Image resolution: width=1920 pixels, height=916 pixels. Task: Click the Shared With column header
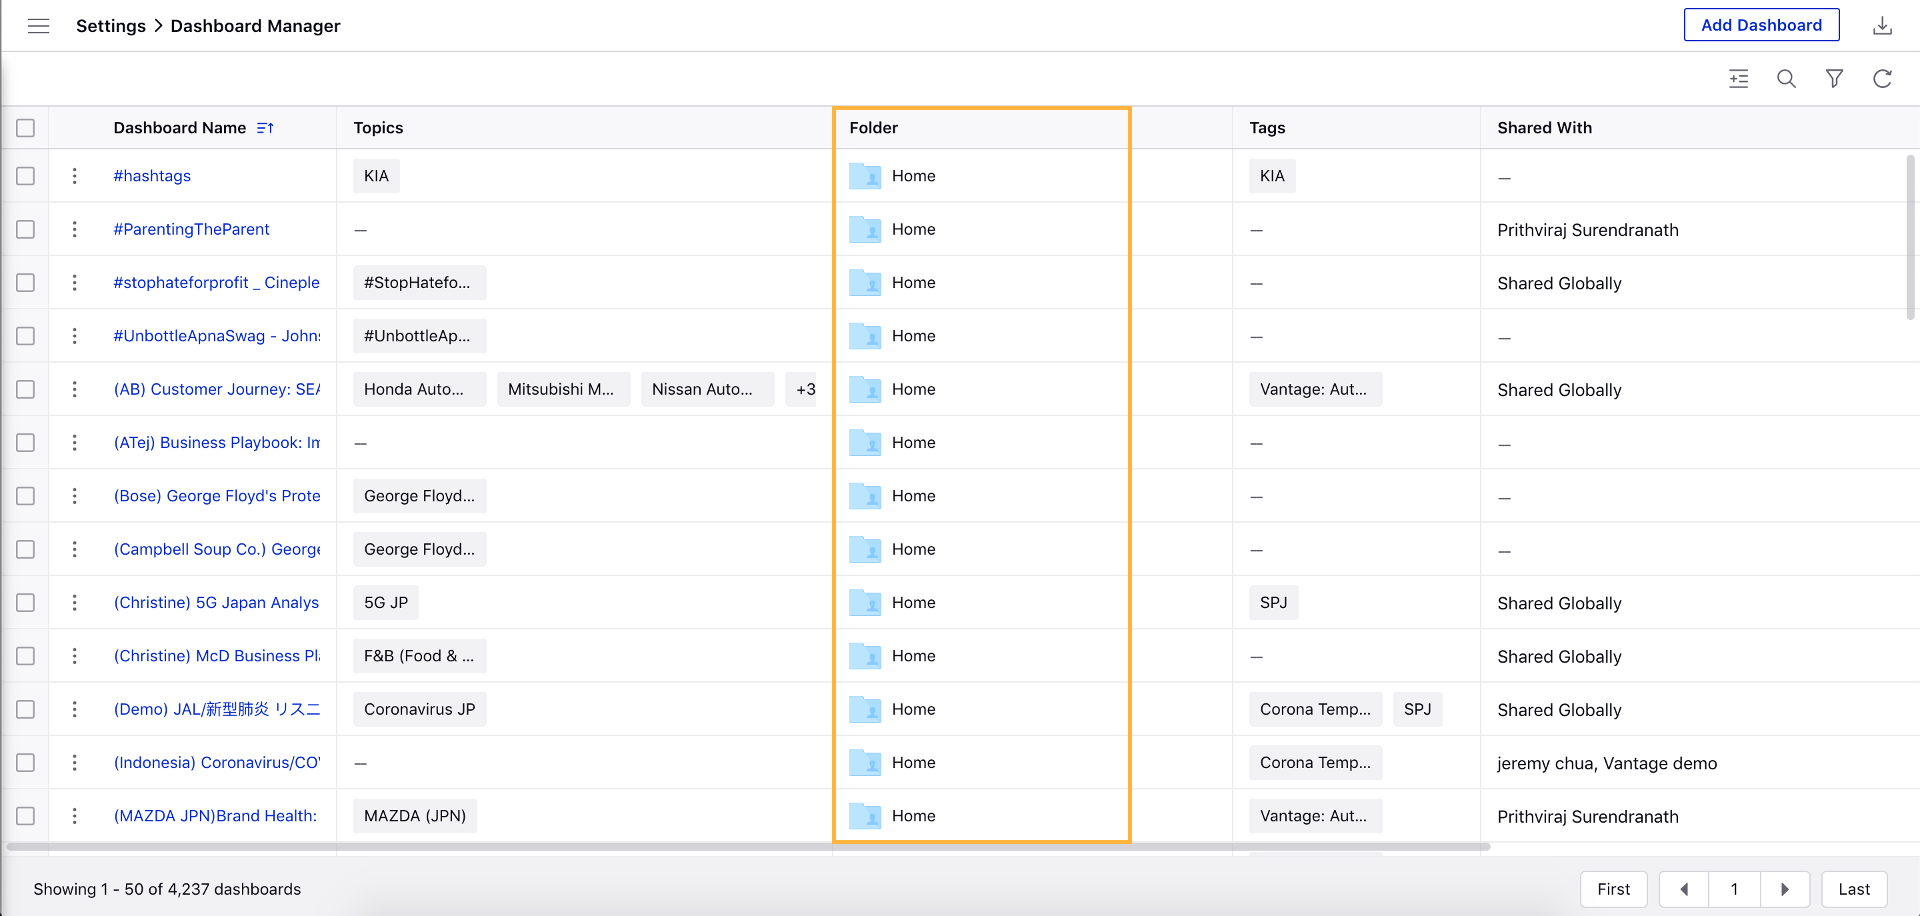click(1544, 128)
